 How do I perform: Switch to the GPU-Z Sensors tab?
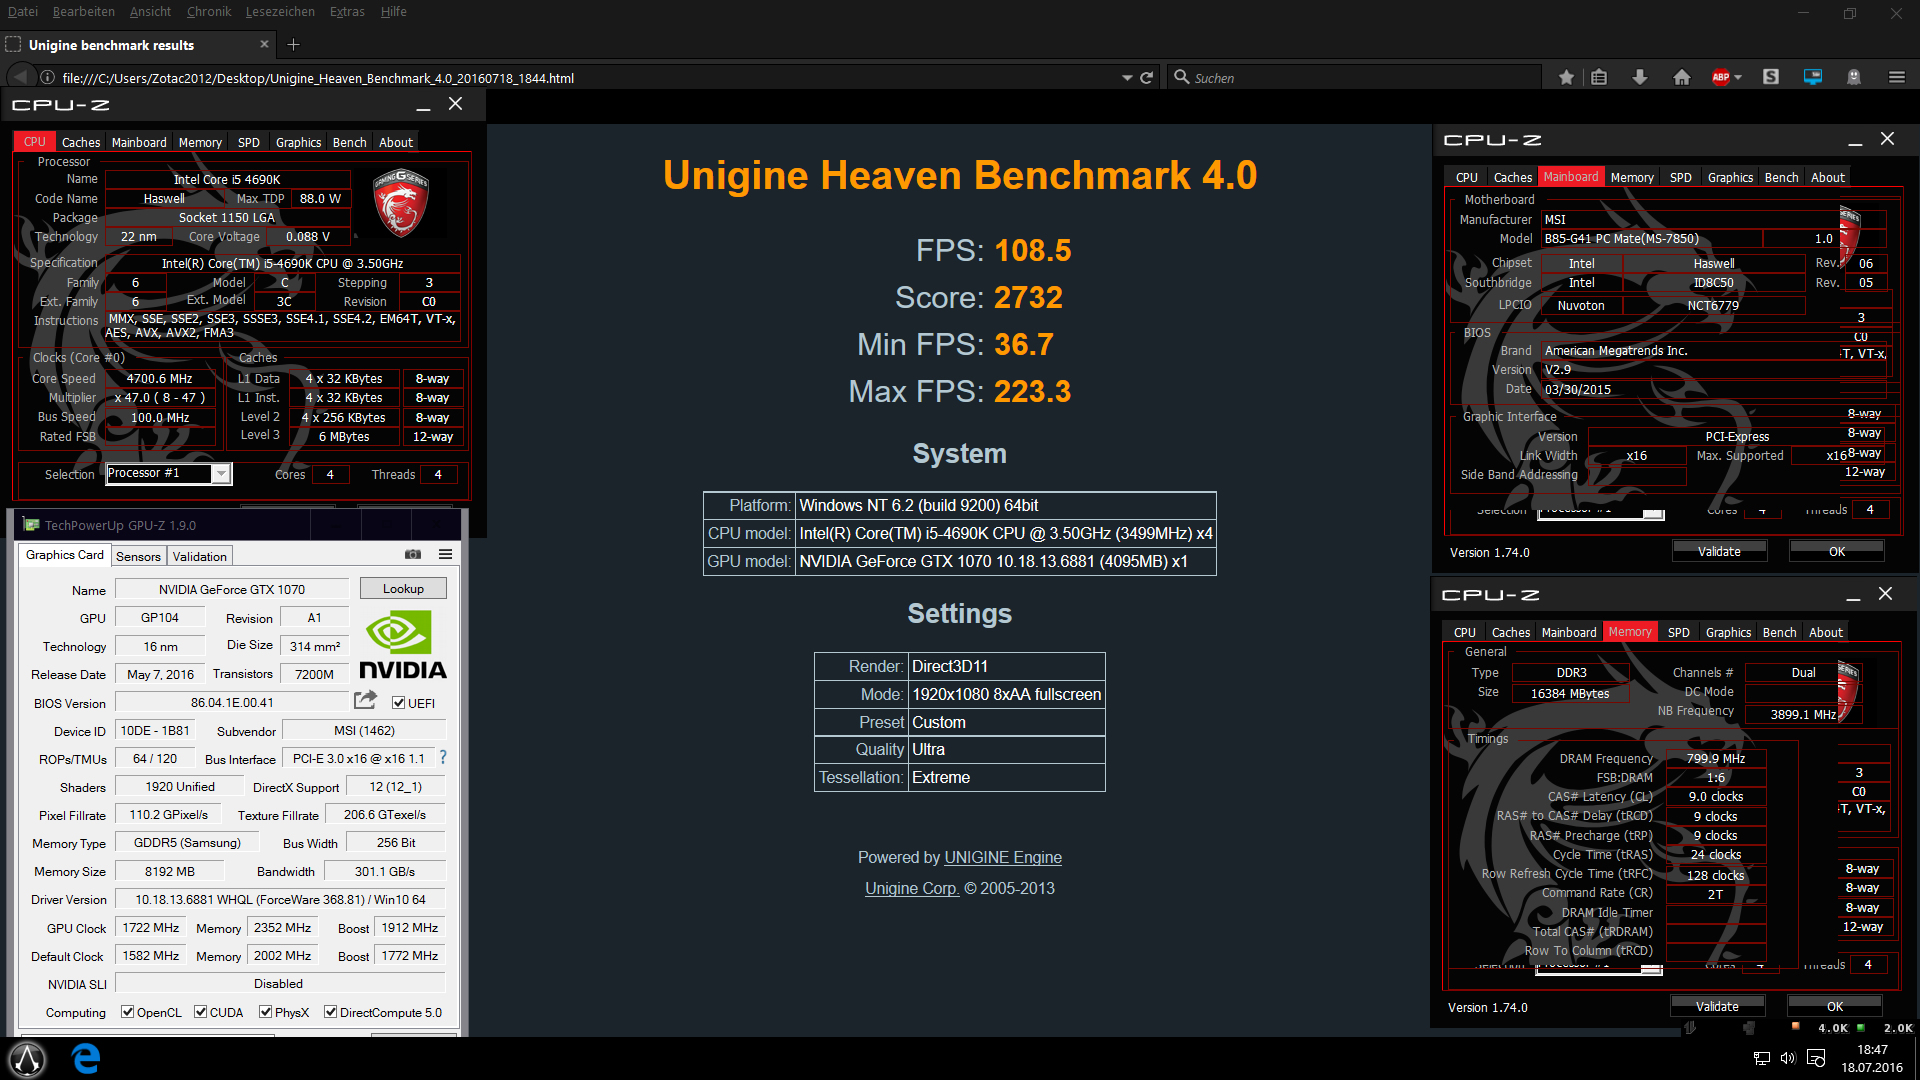(138, 556)
